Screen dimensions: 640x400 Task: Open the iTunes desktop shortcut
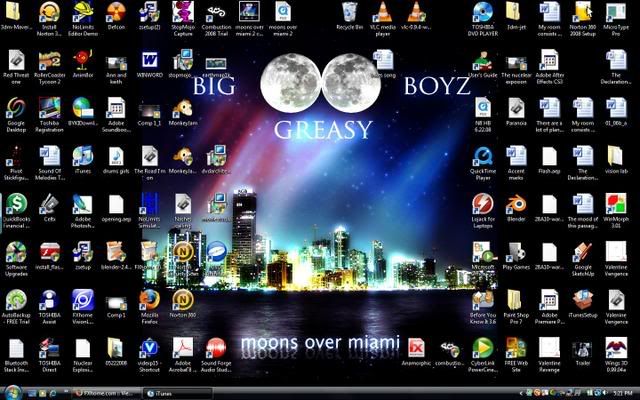(x=83, y=160)
